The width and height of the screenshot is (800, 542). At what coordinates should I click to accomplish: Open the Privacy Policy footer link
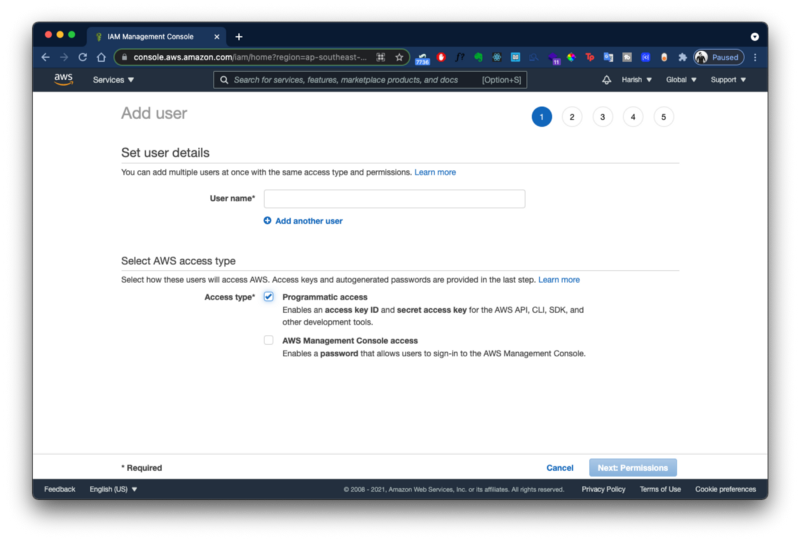tap(603, 489)
